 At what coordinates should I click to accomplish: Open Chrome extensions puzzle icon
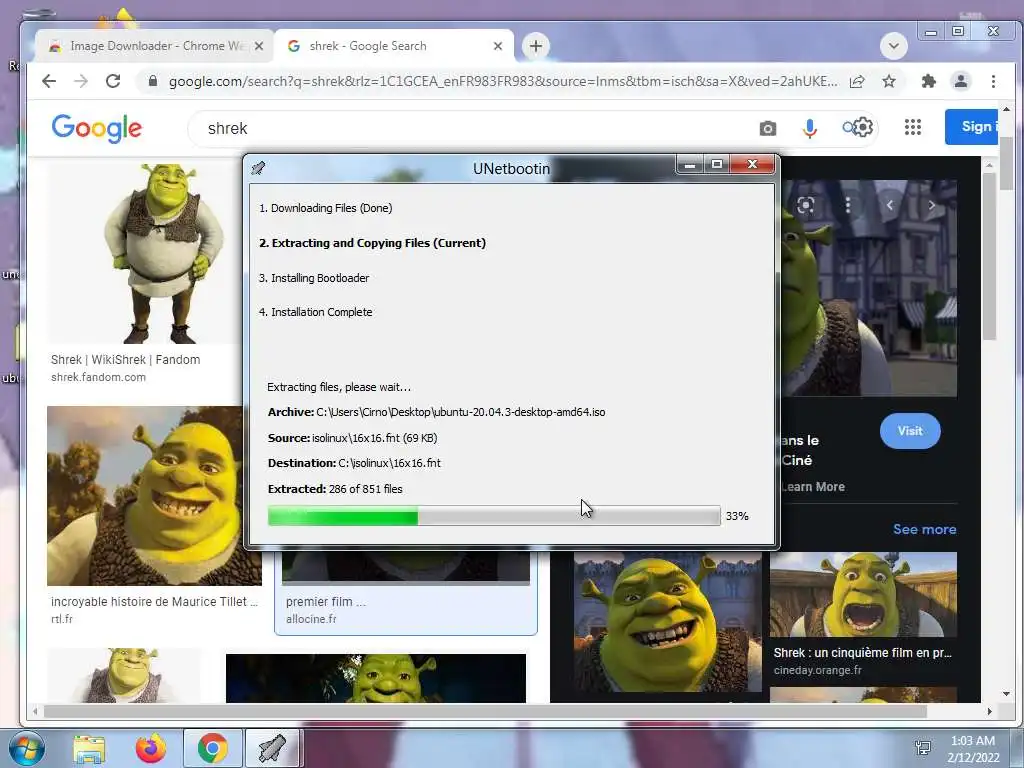coord(928,81)
